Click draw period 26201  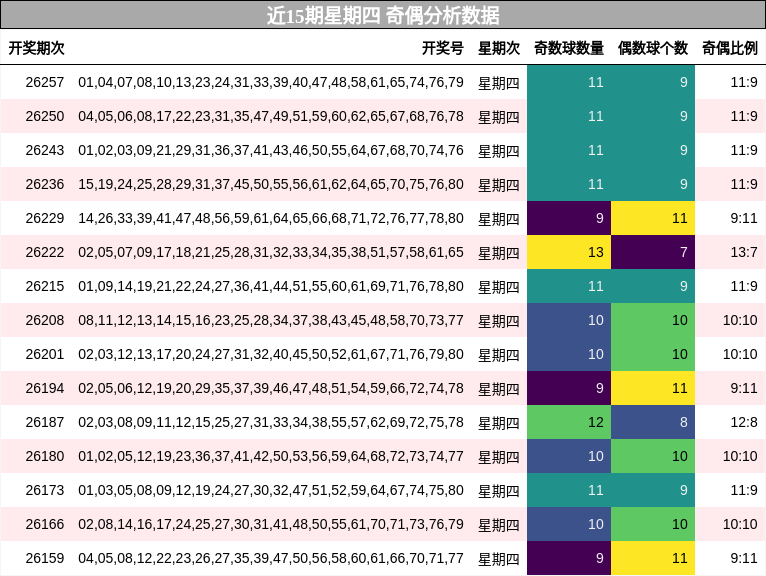pyautogui.click(x=45, y=354)
